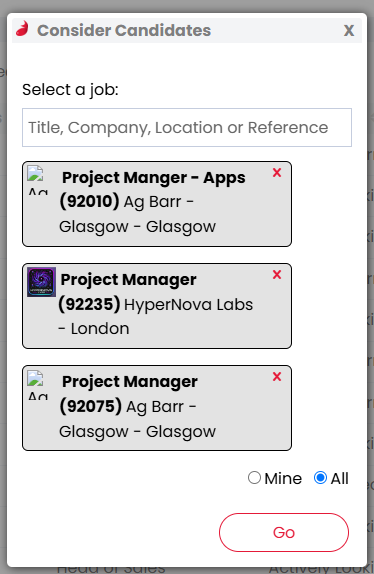Remove the HyperNova Labs (92235) job
374x574 pixels.
click(277, 275)
